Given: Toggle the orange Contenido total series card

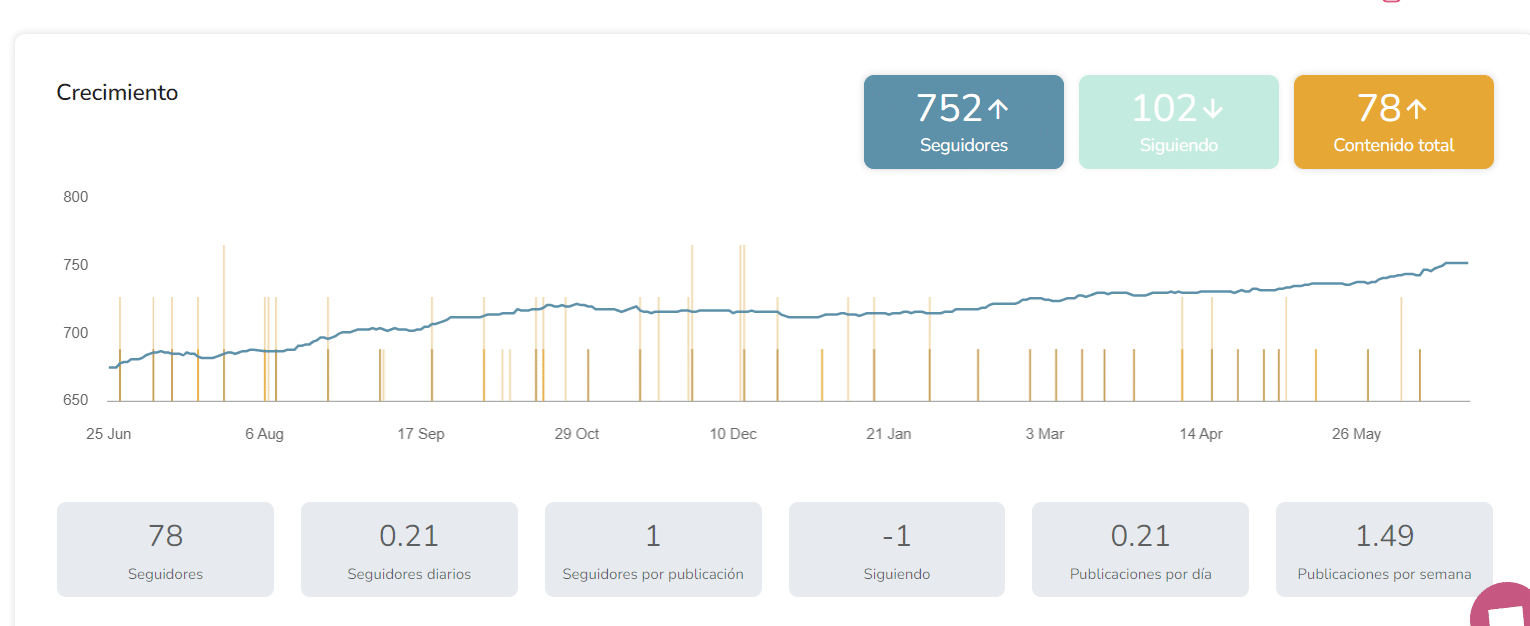Looking at the screenshot, I should pos(1393,122).
